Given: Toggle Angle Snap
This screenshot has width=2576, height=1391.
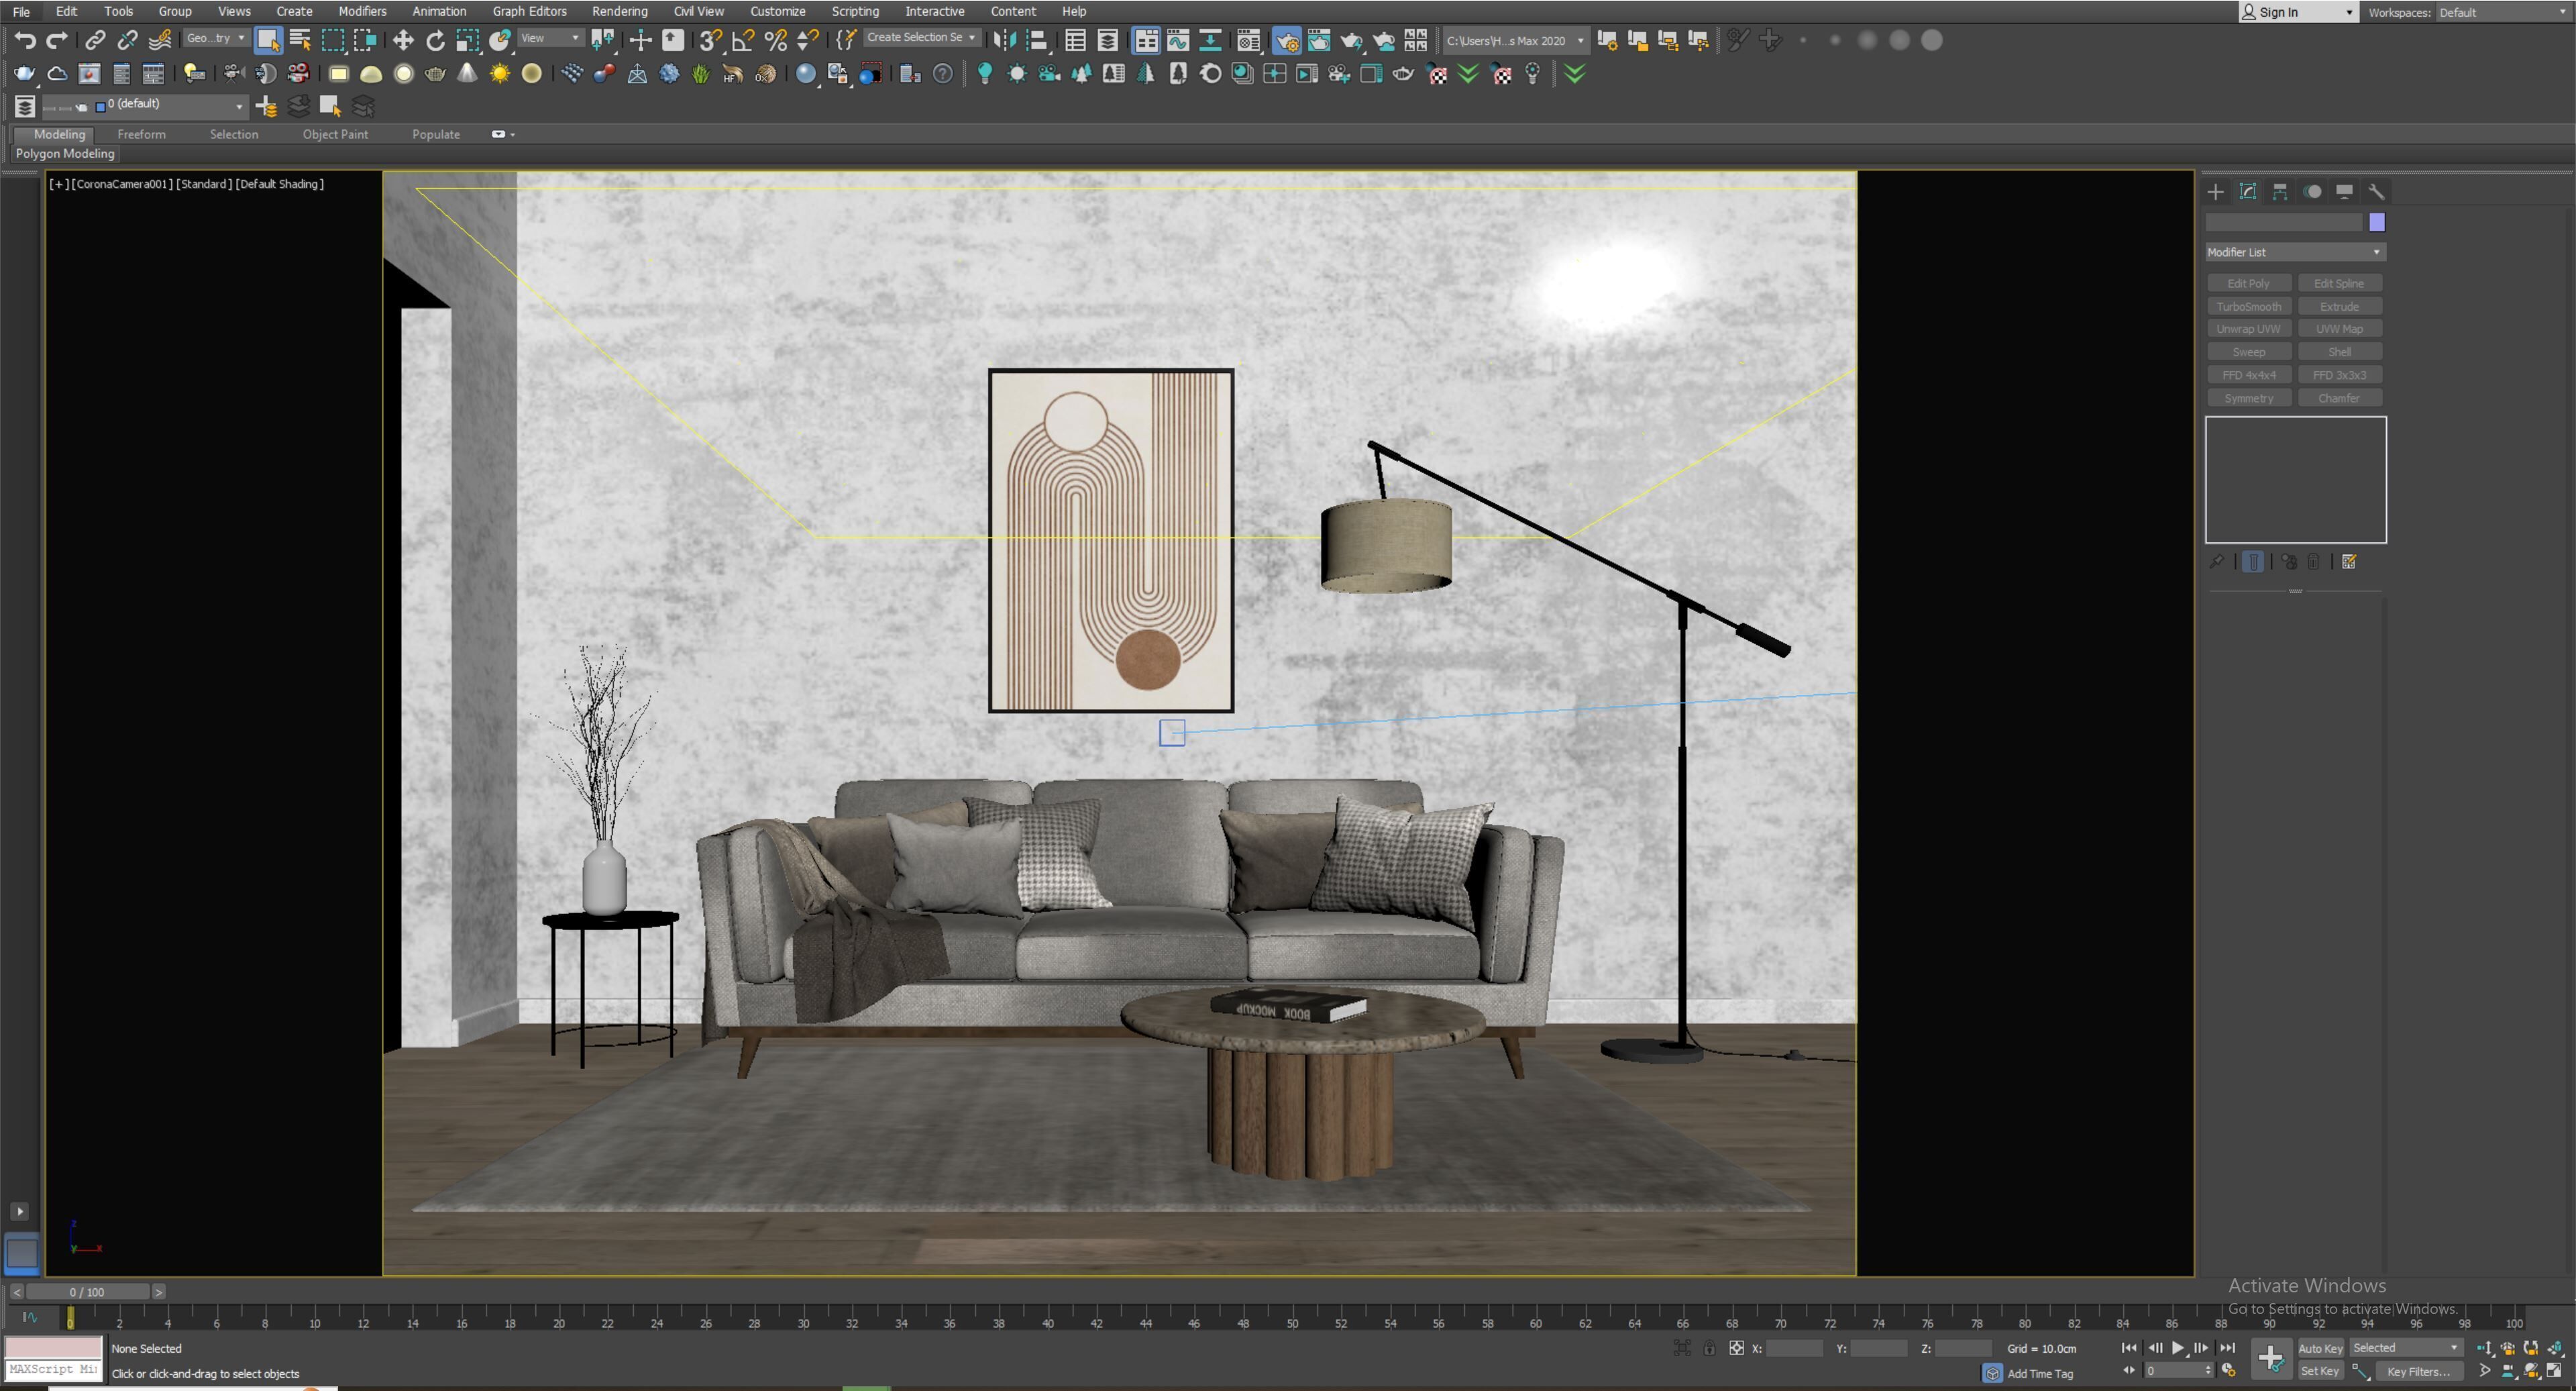Looking at the screenshot, I should pyautogui.click(x=743, y=40).
